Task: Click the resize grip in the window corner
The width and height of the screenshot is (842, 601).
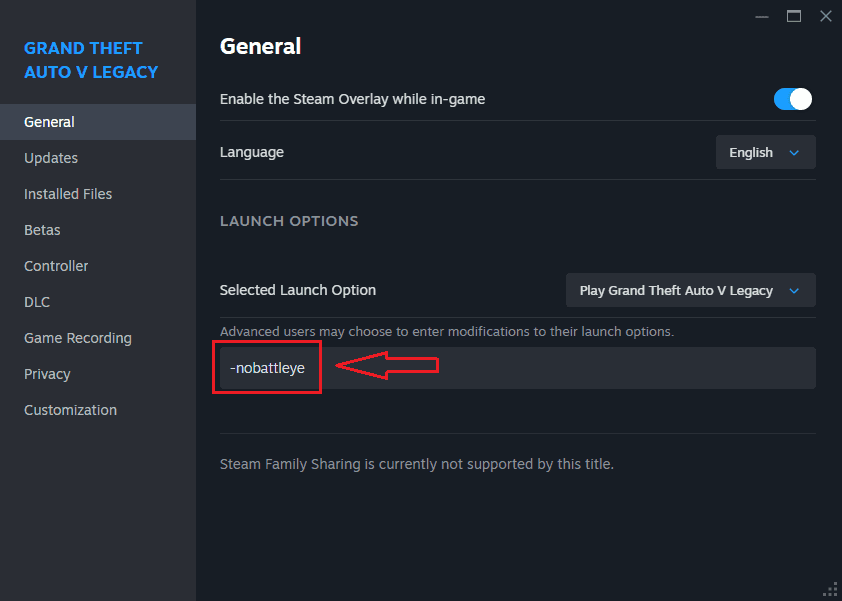Action: coord(830,589)
